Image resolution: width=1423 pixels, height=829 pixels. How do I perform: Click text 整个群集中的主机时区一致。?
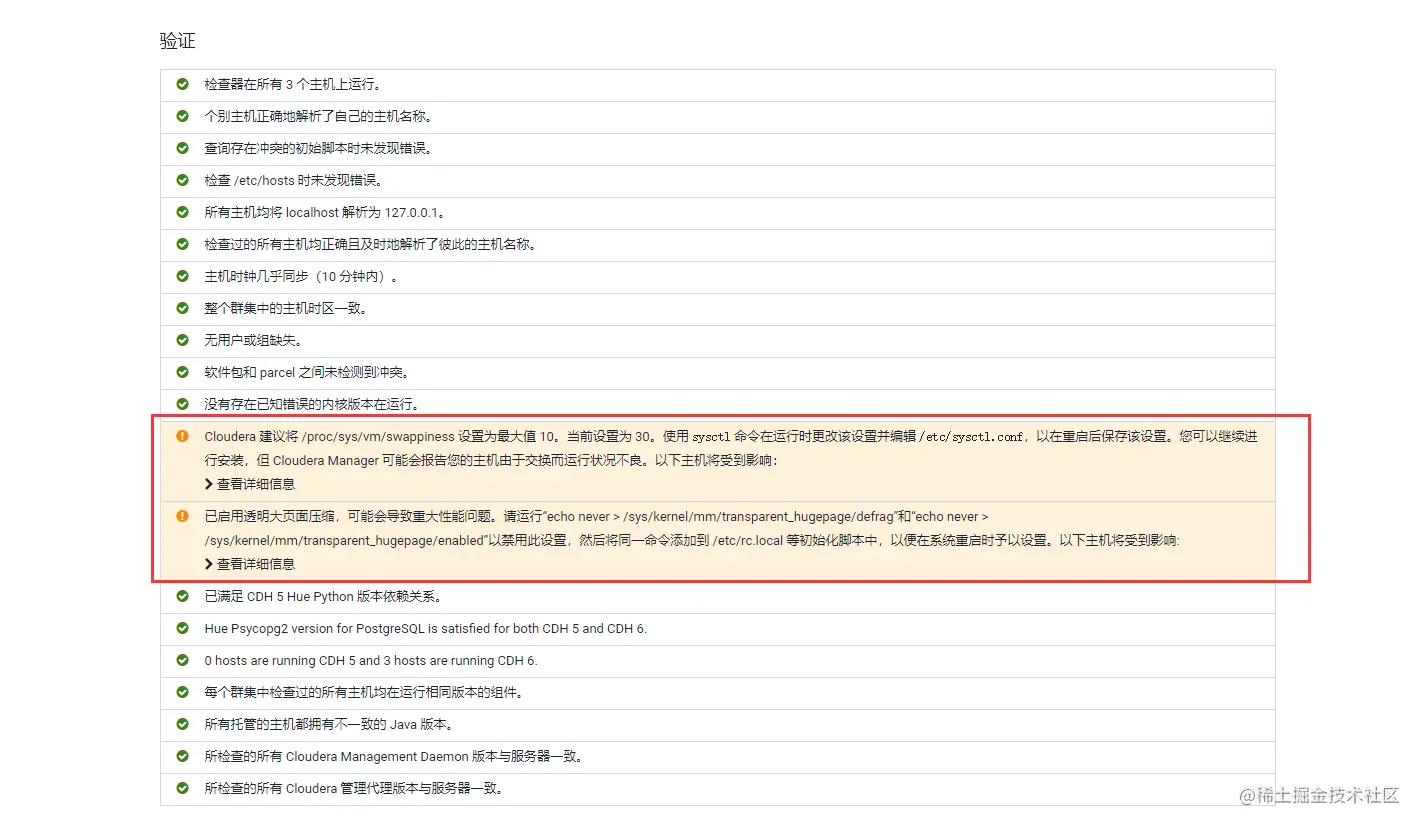(x=287, y=309)
